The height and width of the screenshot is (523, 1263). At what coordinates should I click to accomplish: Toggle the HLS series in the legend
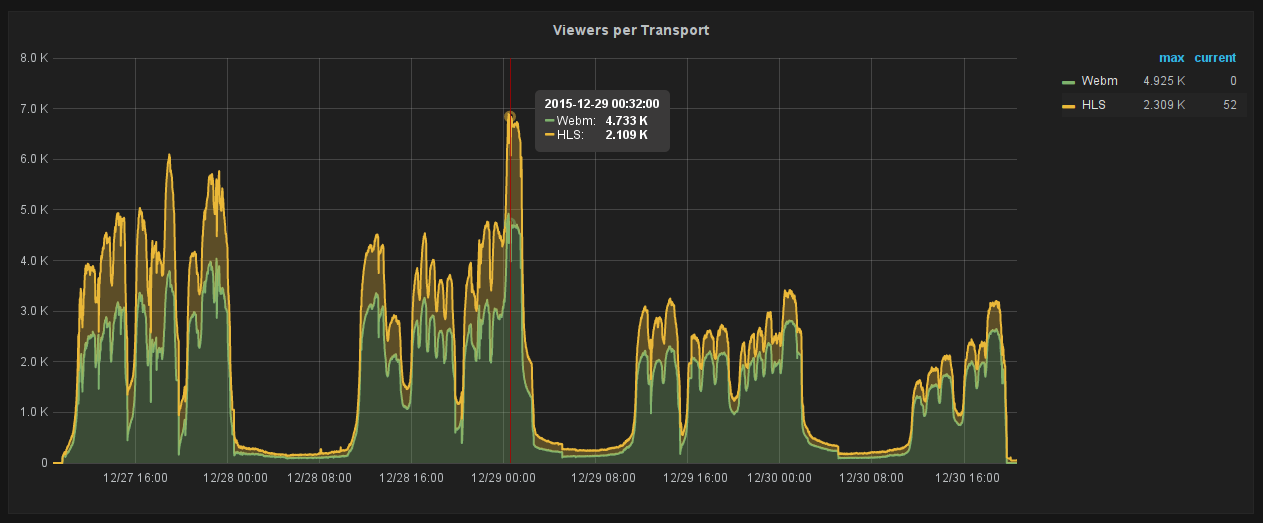coord(1093,105)
